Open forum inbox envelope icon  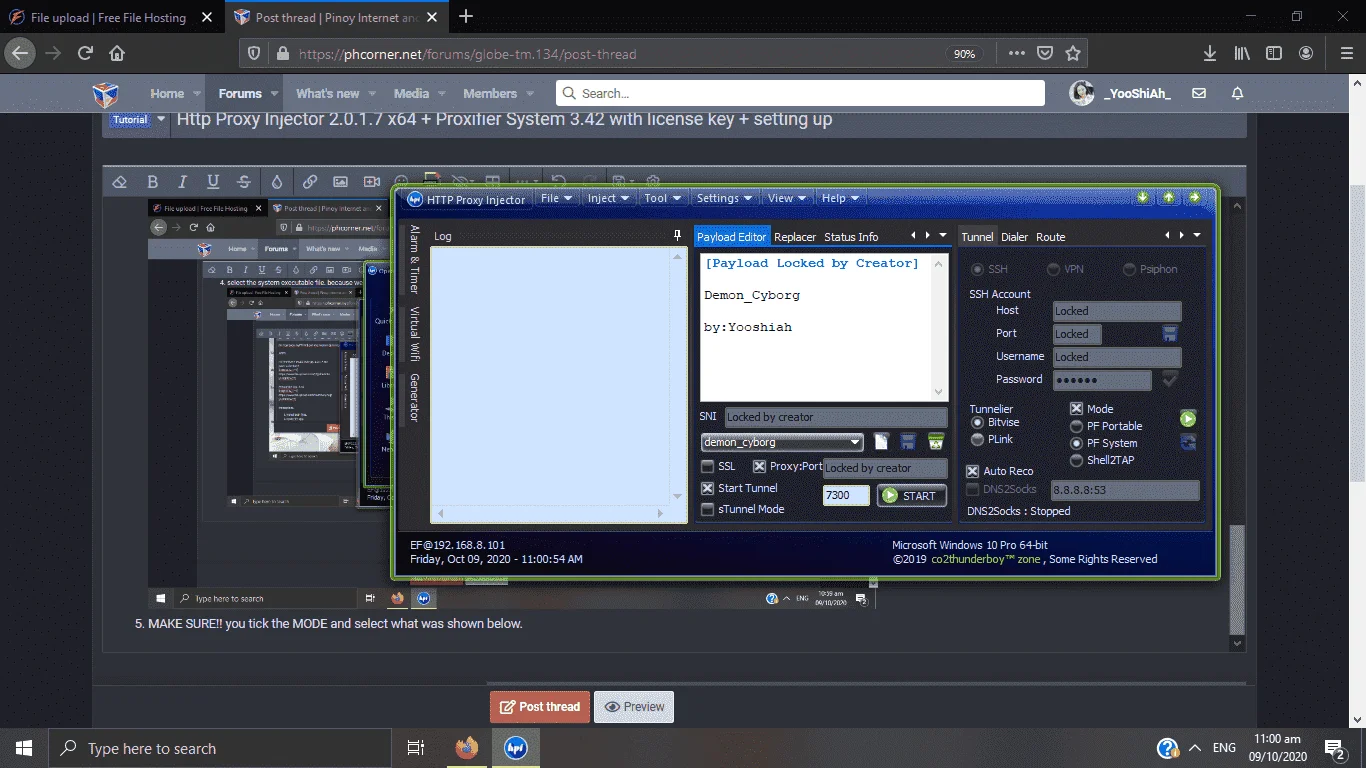tap(1199, 93)
